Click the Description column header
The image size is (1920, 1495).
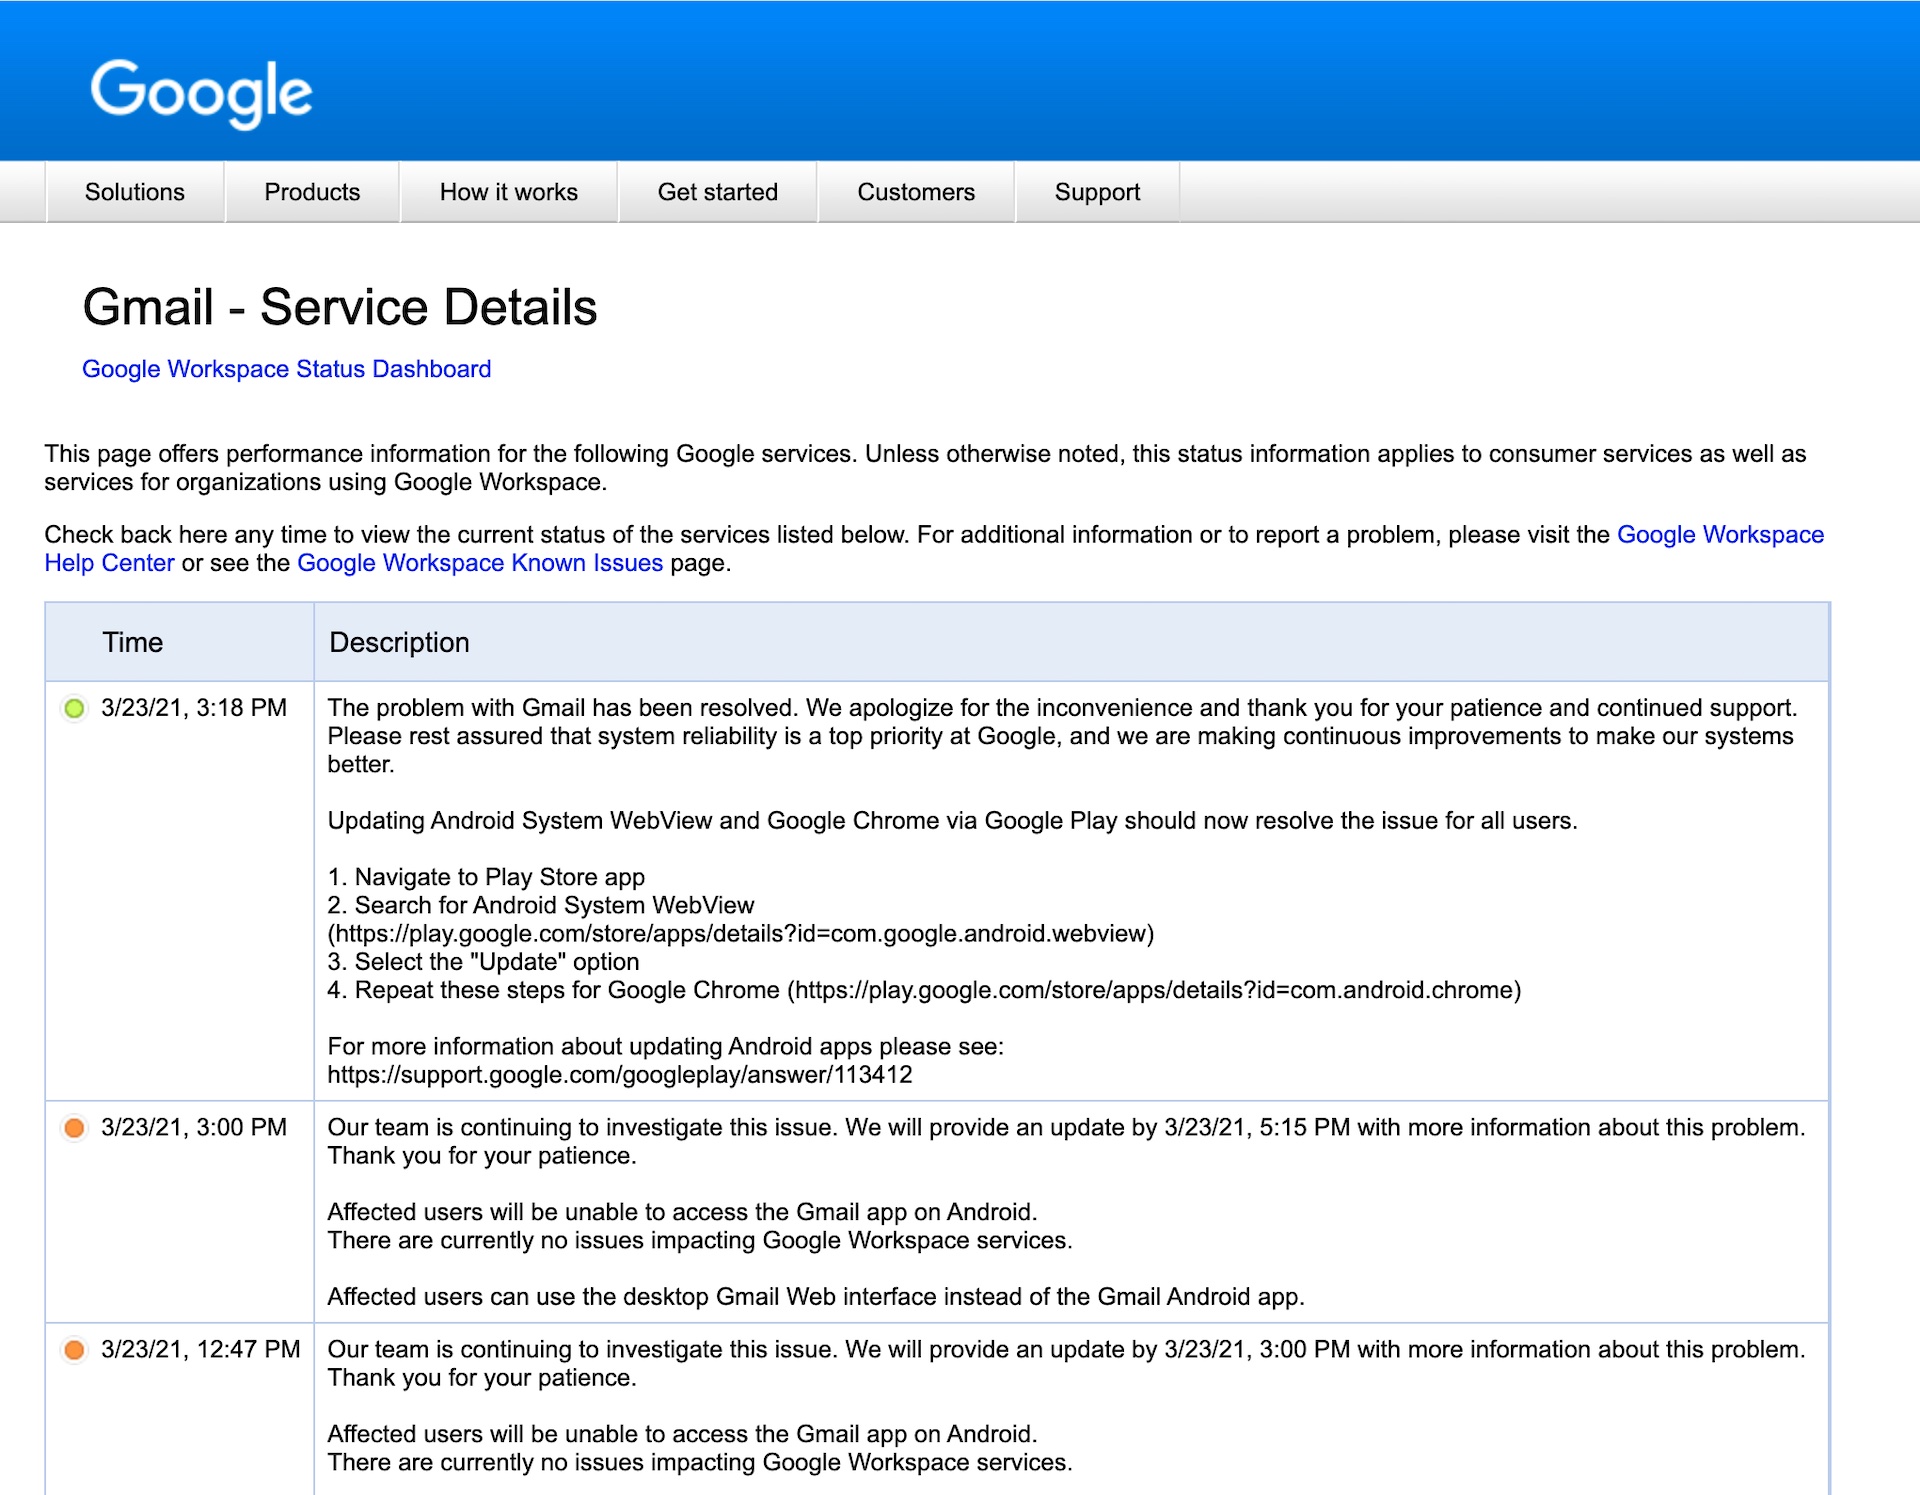coord(399,642)
